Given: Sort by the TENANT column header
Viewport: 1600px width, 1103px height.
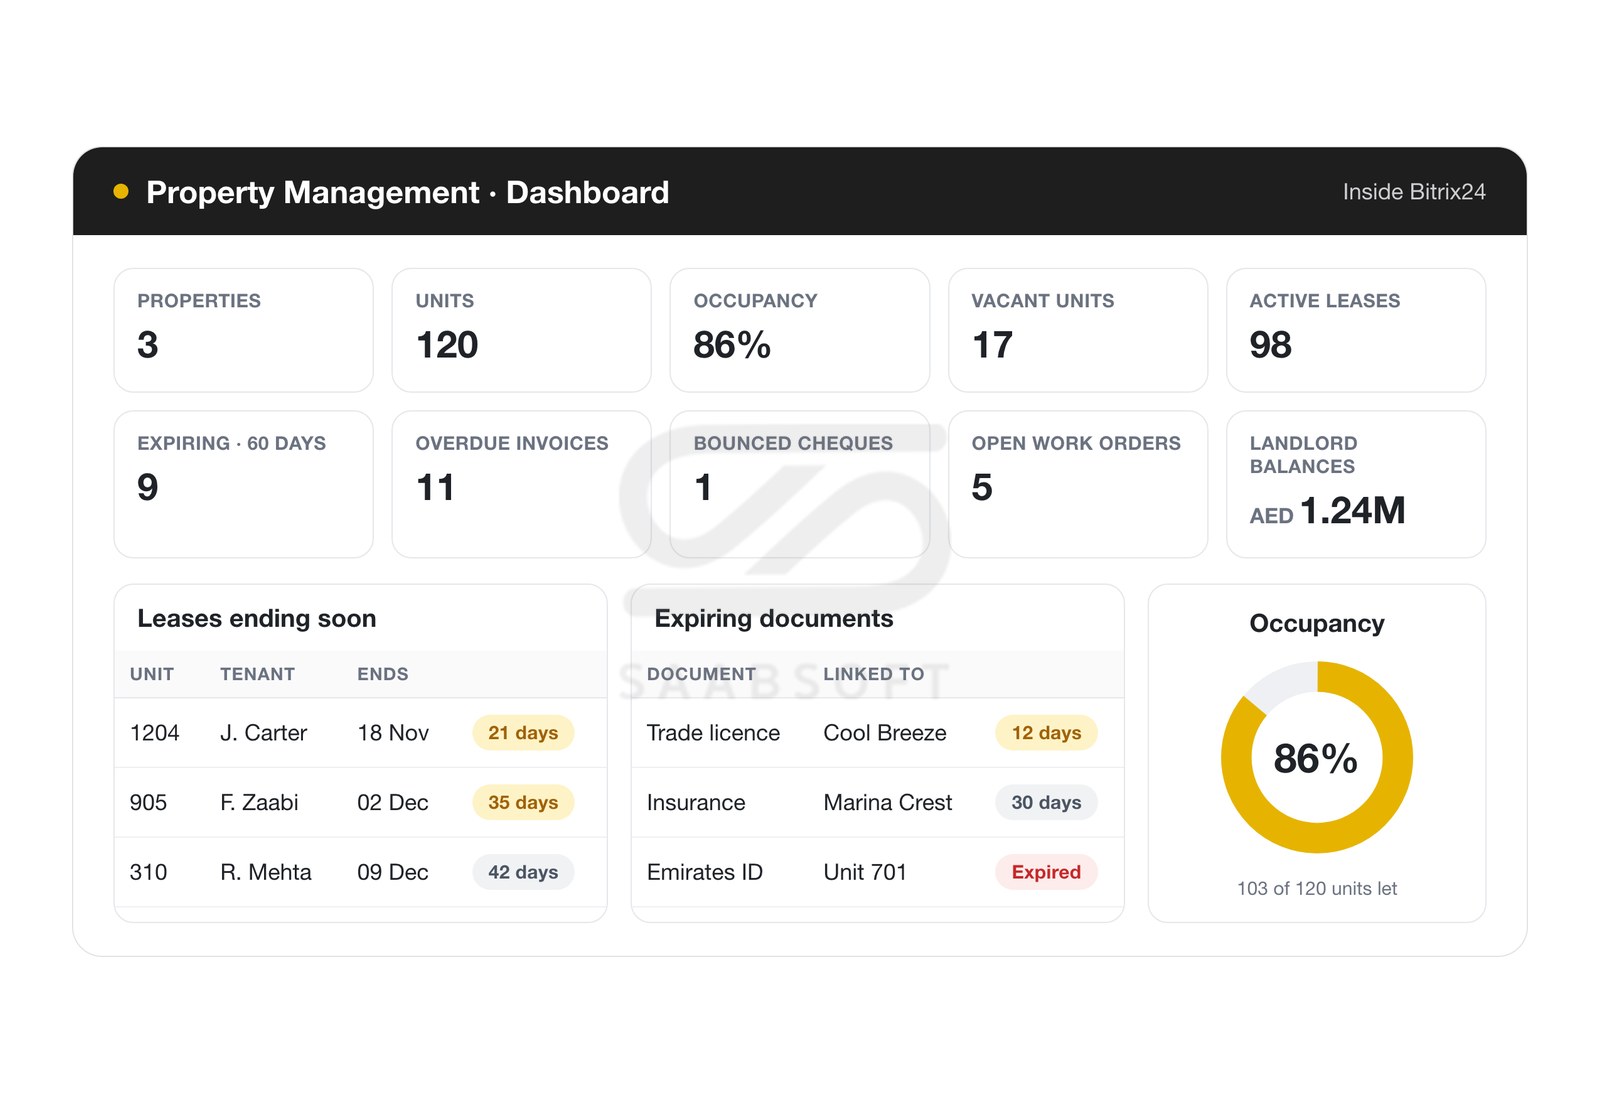Looking at the screenshot, I should [x=257, y=674].
